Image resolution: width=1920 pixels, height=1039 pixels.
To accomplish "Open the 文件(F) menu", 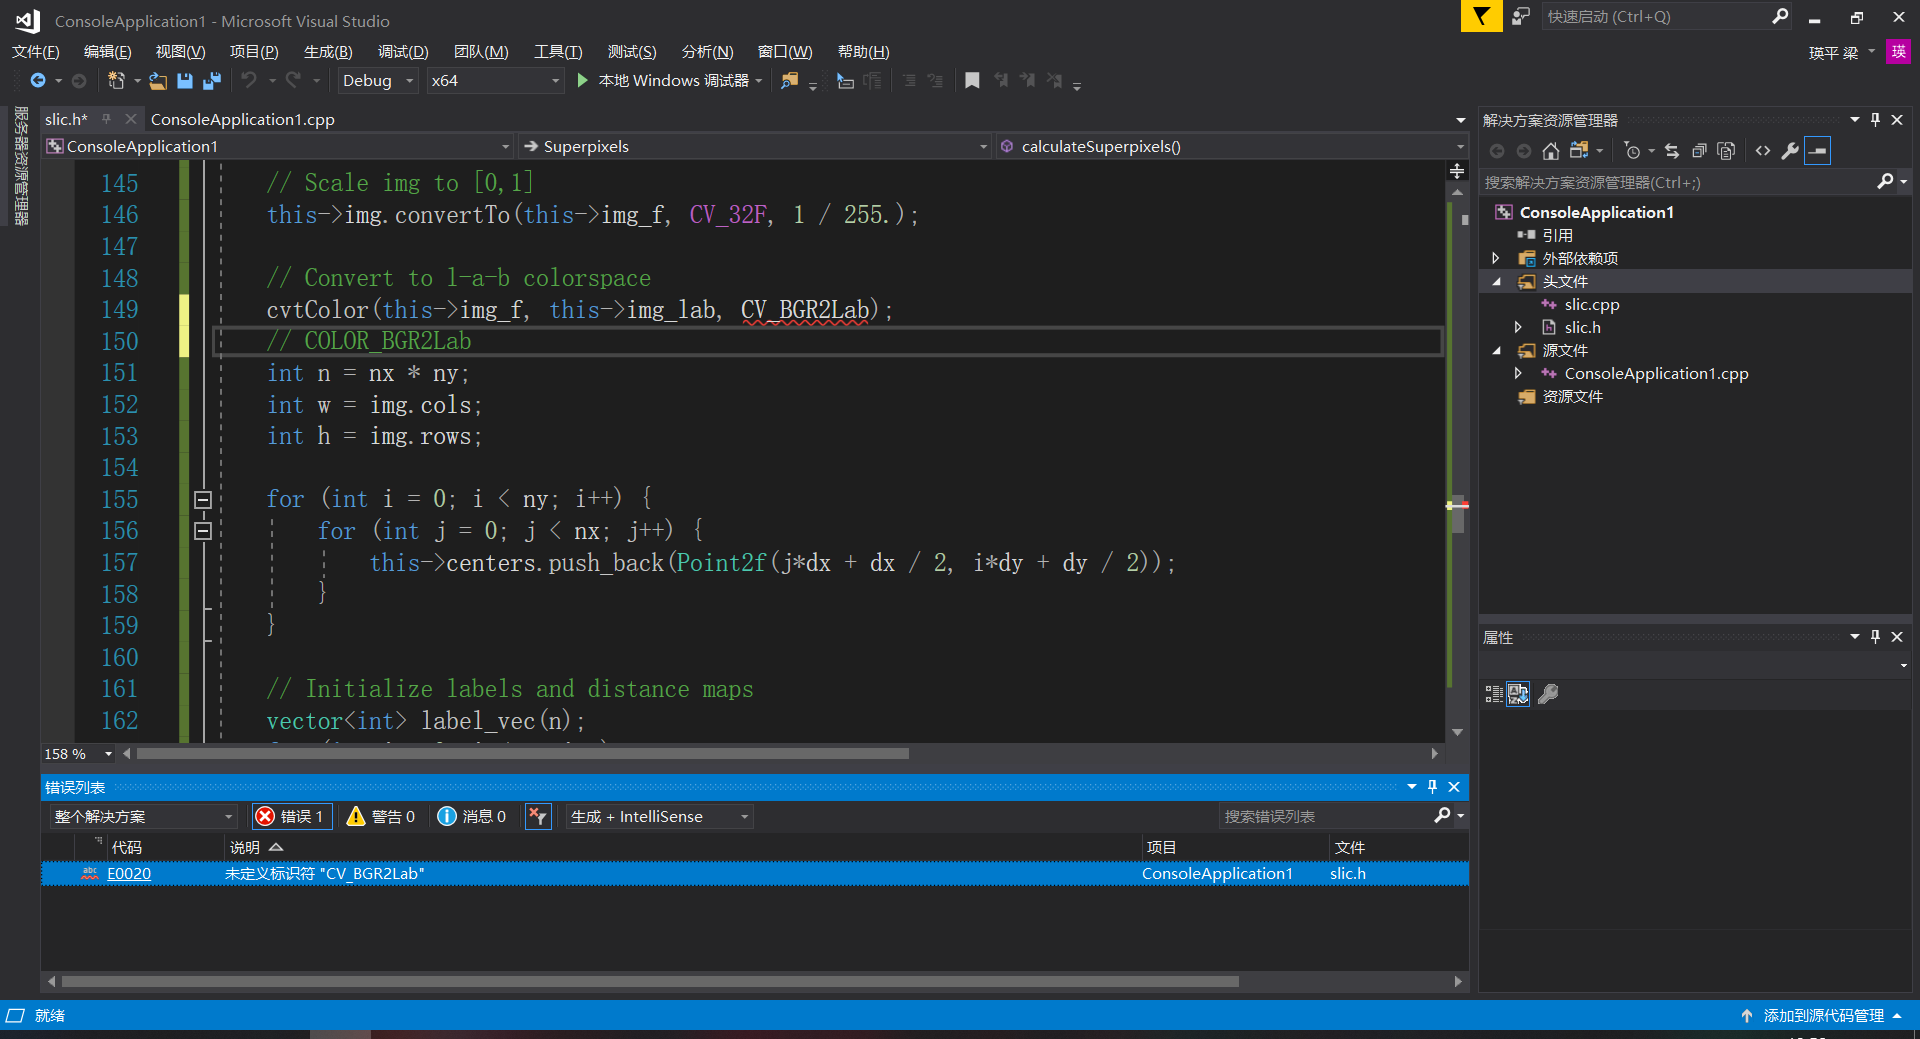I will point(35,52).
